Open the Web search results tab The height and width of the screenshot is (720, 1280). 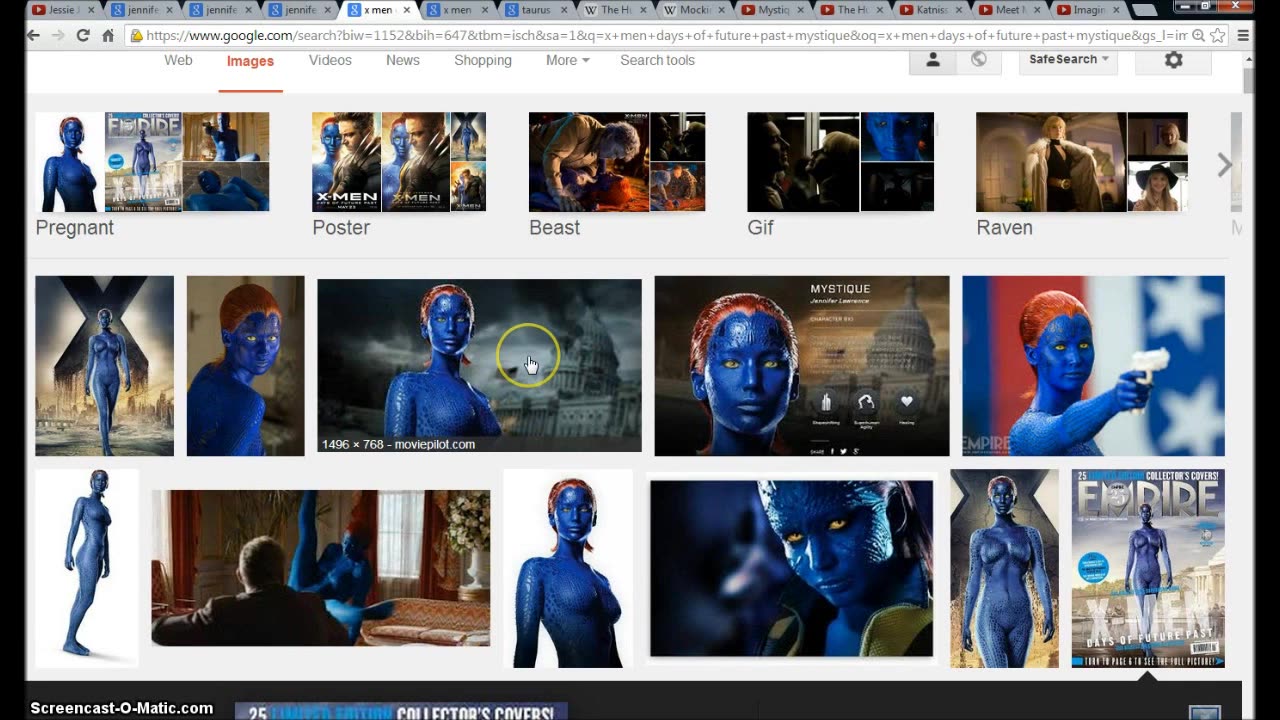point(178,60)
